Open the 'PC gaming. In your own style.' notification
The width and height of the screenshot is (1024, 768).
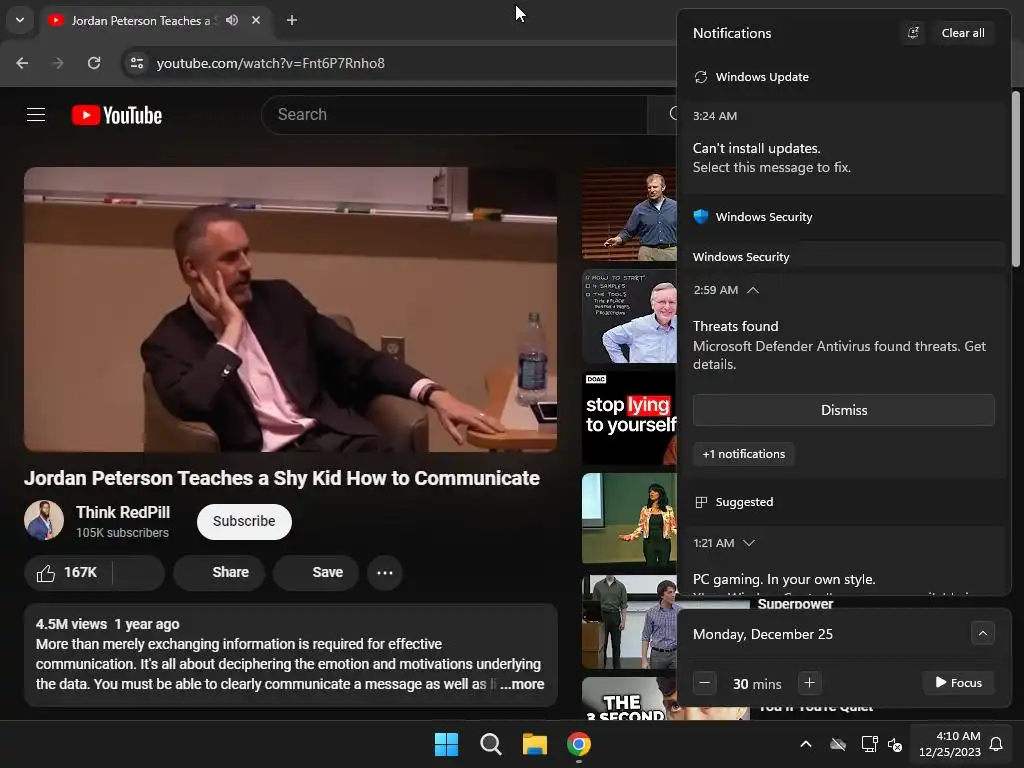(x=784, y=579)
